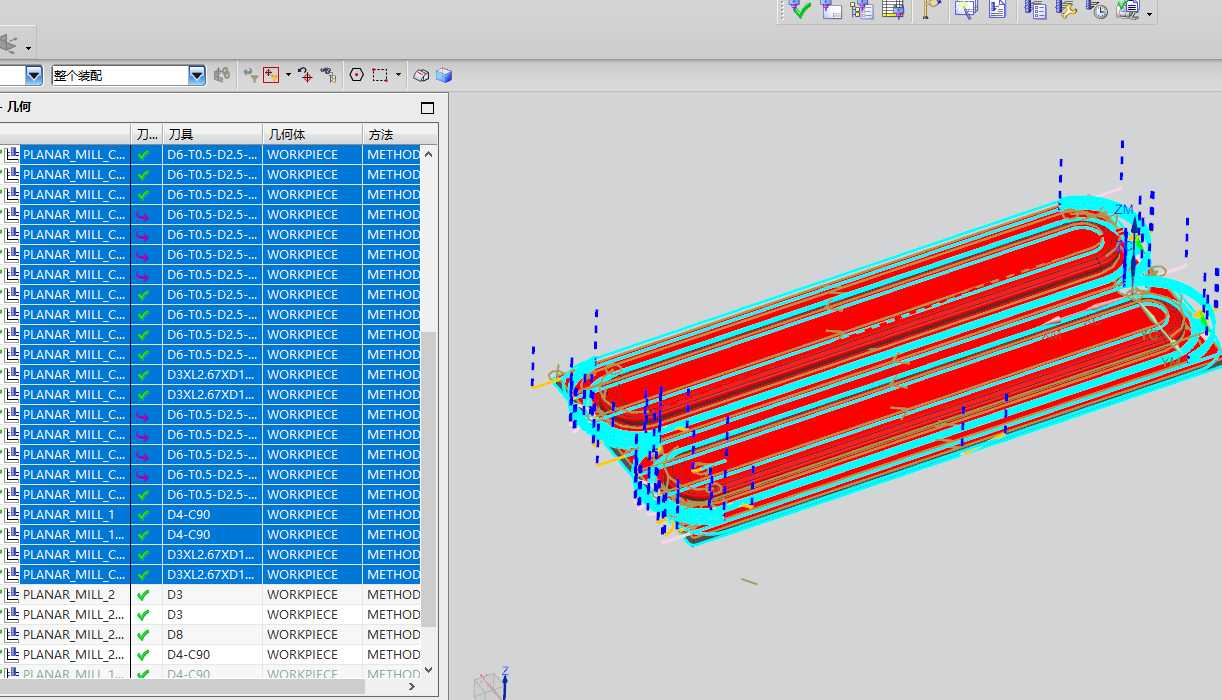Click the drill with clock icon
Viewport: 1222px width, 700px height.
tap(1097, 9)
